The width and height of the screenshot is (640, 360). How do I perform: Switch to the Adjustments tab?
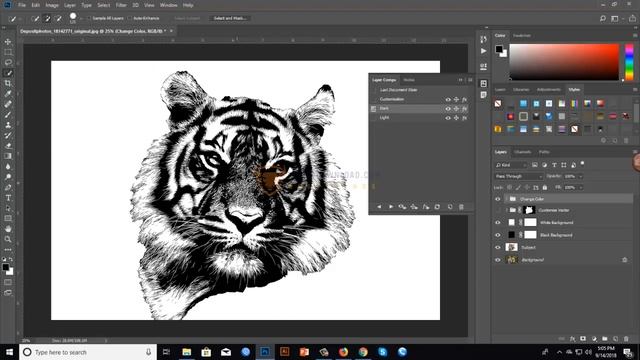(x=549, y=89)
